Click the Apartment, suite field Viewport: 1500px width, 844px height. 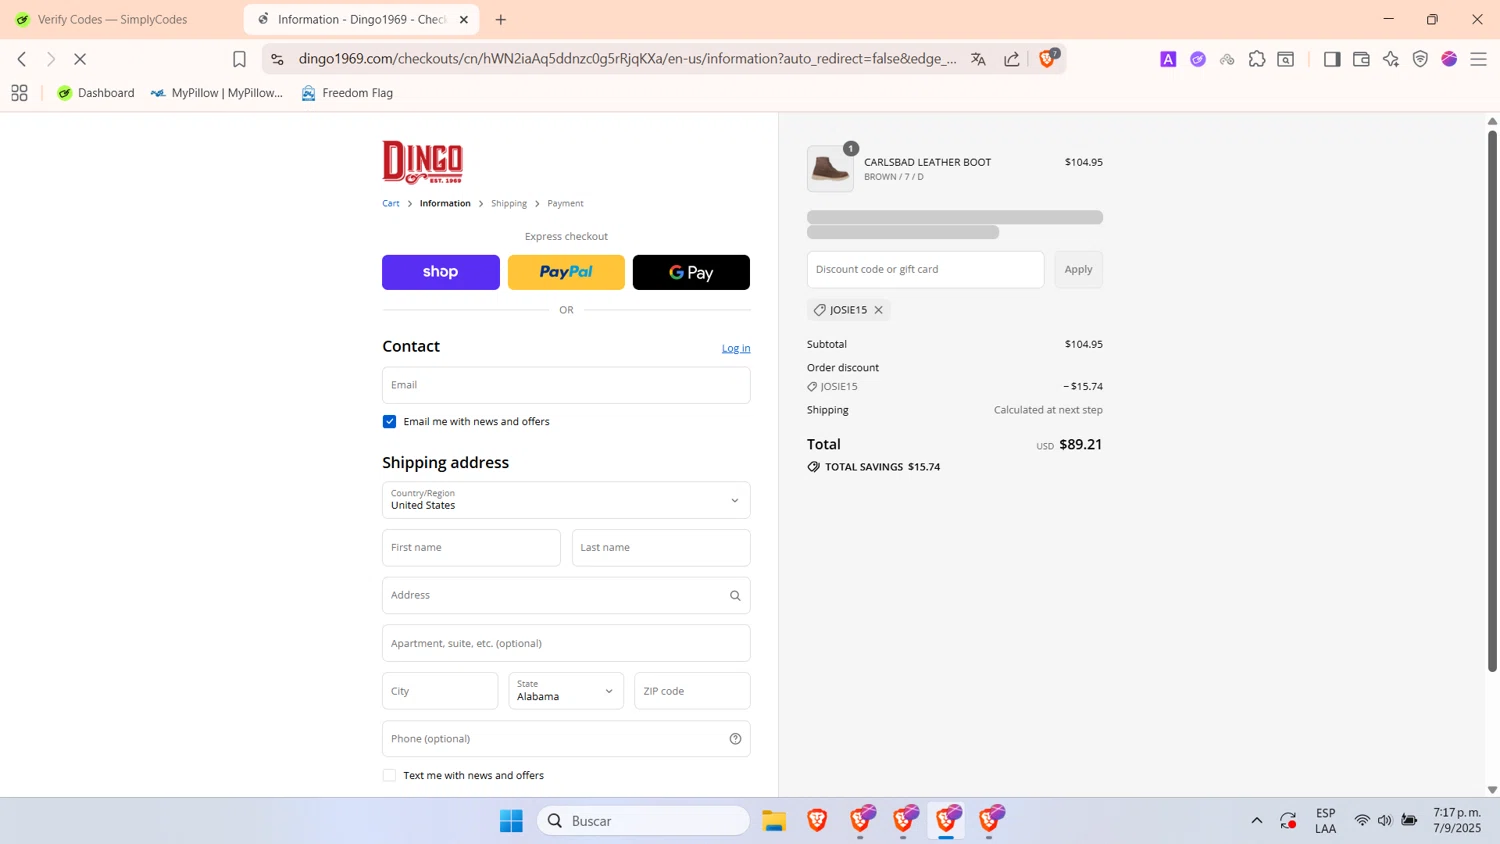(x=566, y=643)
